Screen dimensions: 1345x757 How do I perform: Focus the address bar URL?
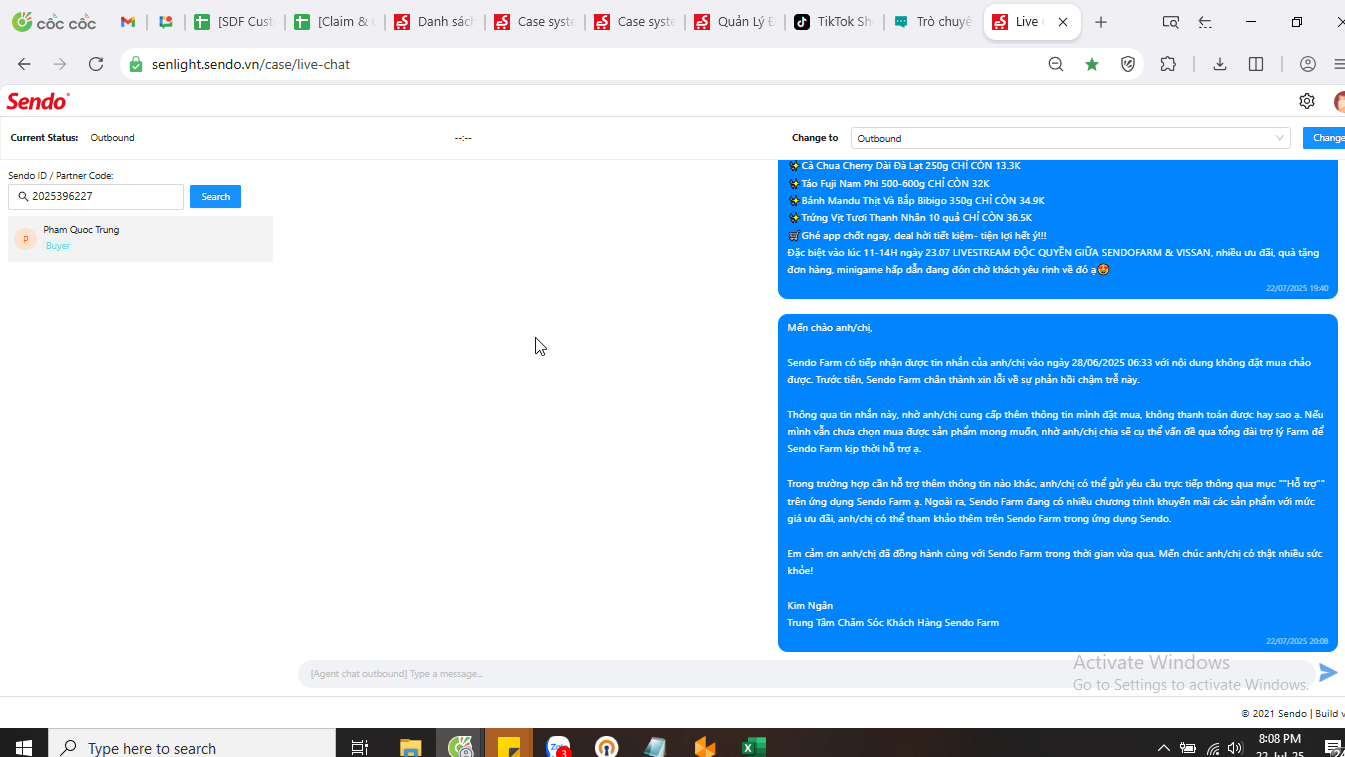[x=251, y=64]
